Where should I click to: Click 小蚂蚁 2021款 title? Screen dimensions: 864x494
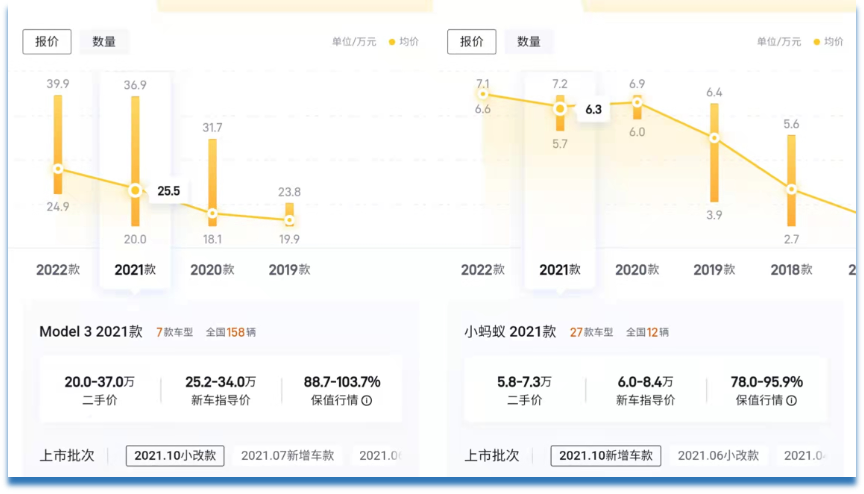click(x=510, y=332)
